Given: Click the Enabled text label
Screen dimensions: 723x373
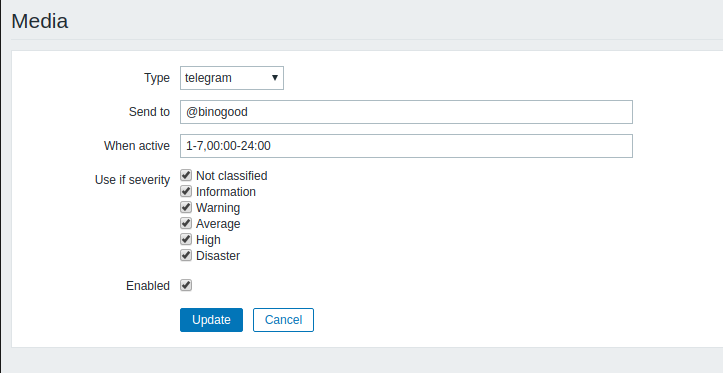Looking at the screenshot, I should pos(148,286).
